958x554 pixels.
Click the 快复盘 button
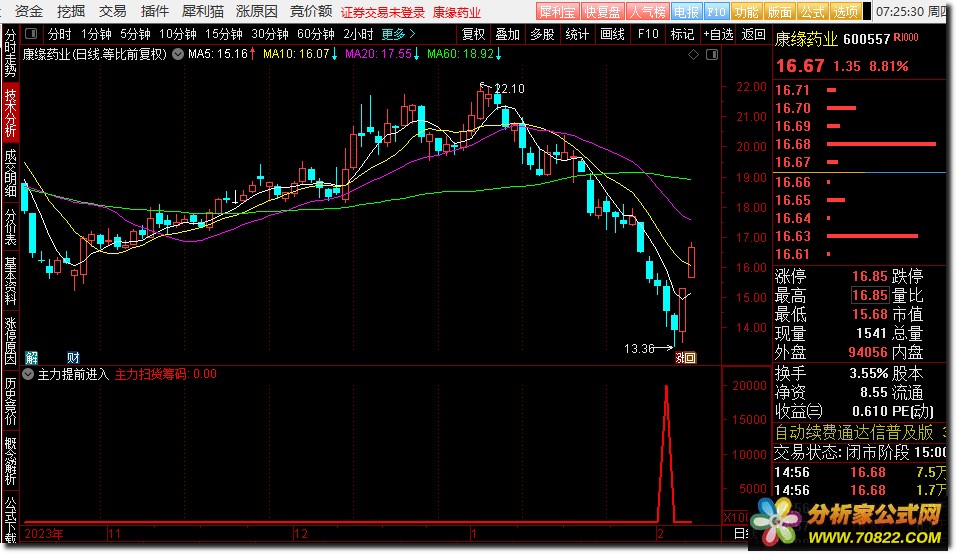[x=602, y=12]
